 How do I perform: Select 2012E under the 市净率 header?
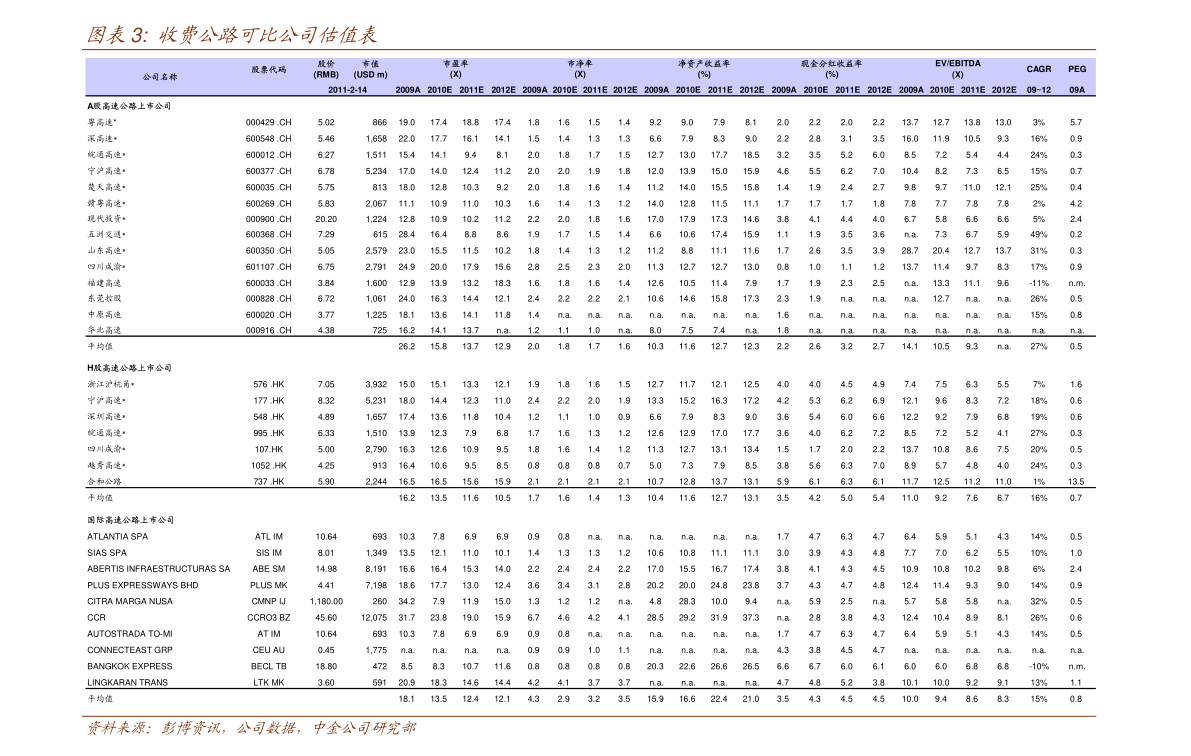pyautogui.click(x=625, y=90)
